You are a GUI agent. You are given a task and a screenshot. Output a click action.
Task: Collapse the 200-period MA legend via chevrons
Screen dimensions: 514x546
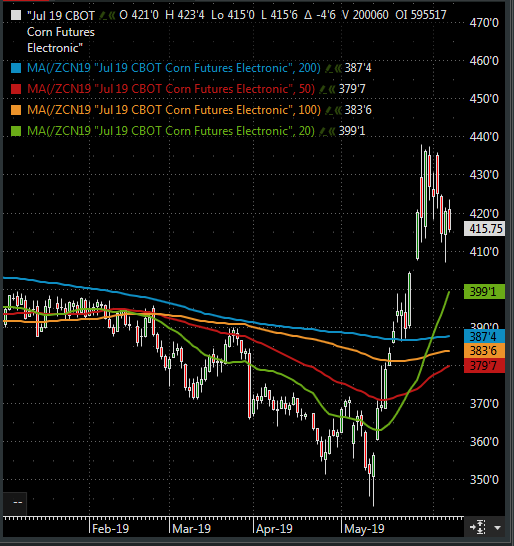point(338,68)
